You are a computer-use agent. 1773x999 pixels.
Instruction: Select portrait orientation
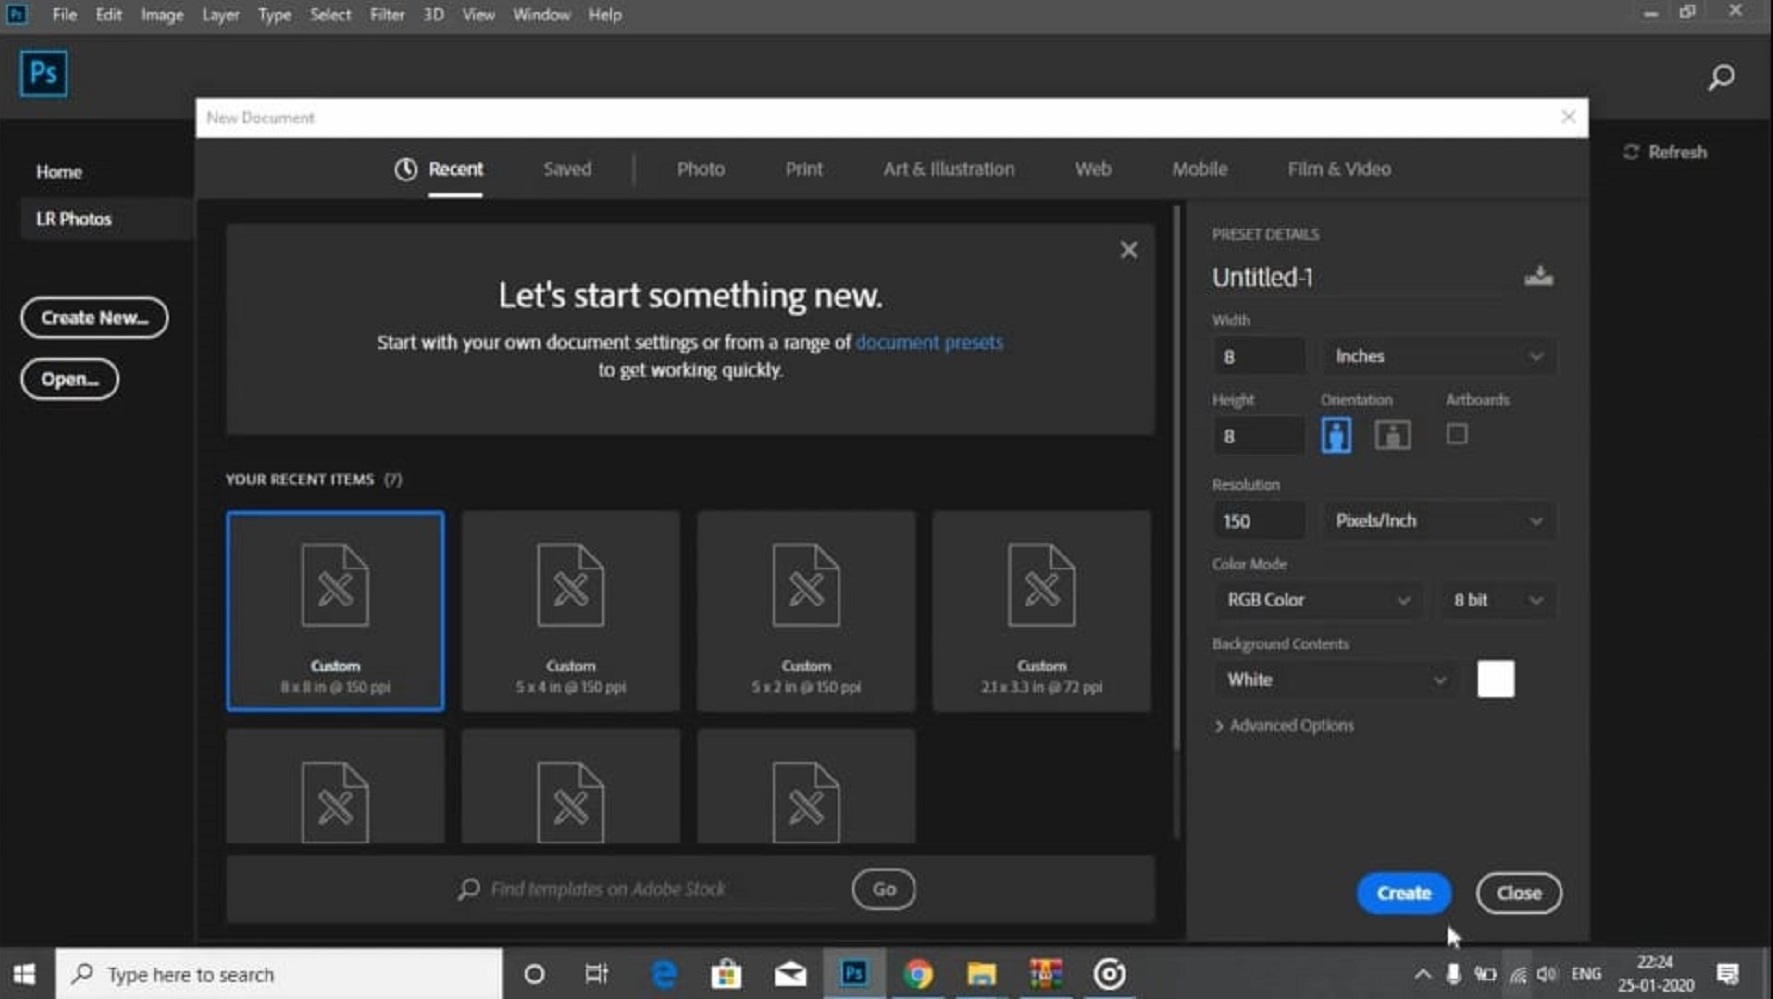(1336, 435)
